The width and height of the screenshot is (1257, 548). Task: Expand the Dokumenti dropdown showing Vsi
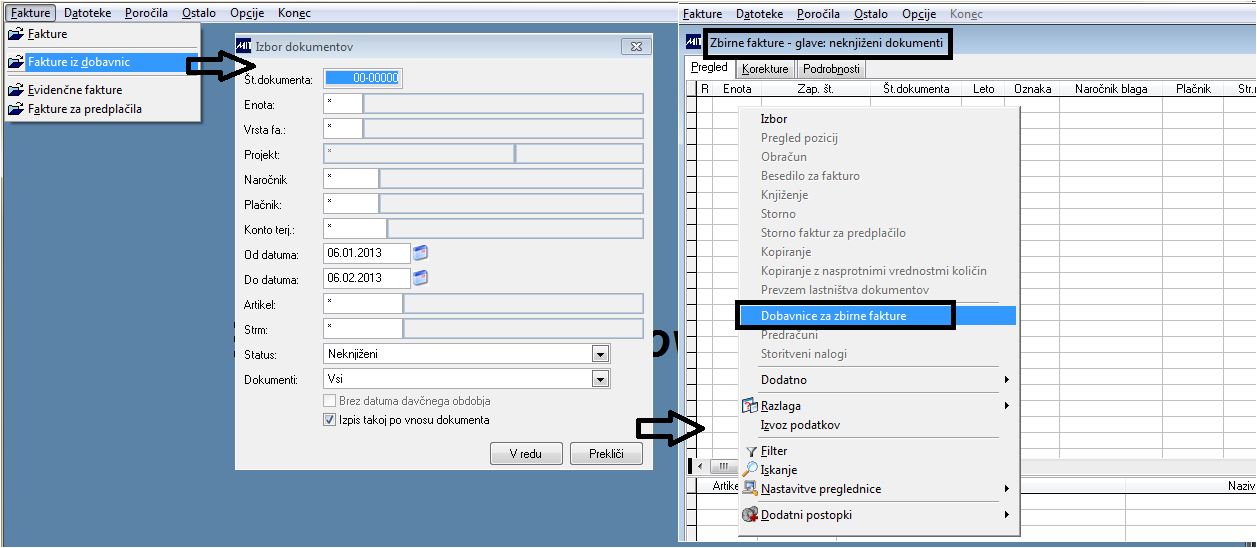tap(600, 379)
